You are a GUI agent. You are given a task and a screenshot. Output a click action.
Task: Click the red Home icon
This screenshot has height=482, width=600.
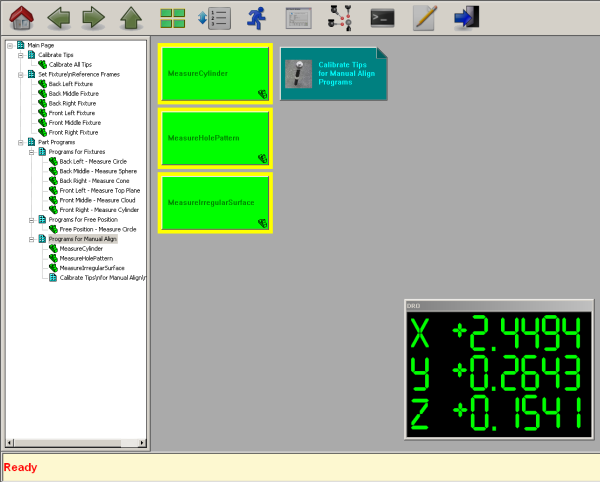[23, 17]
